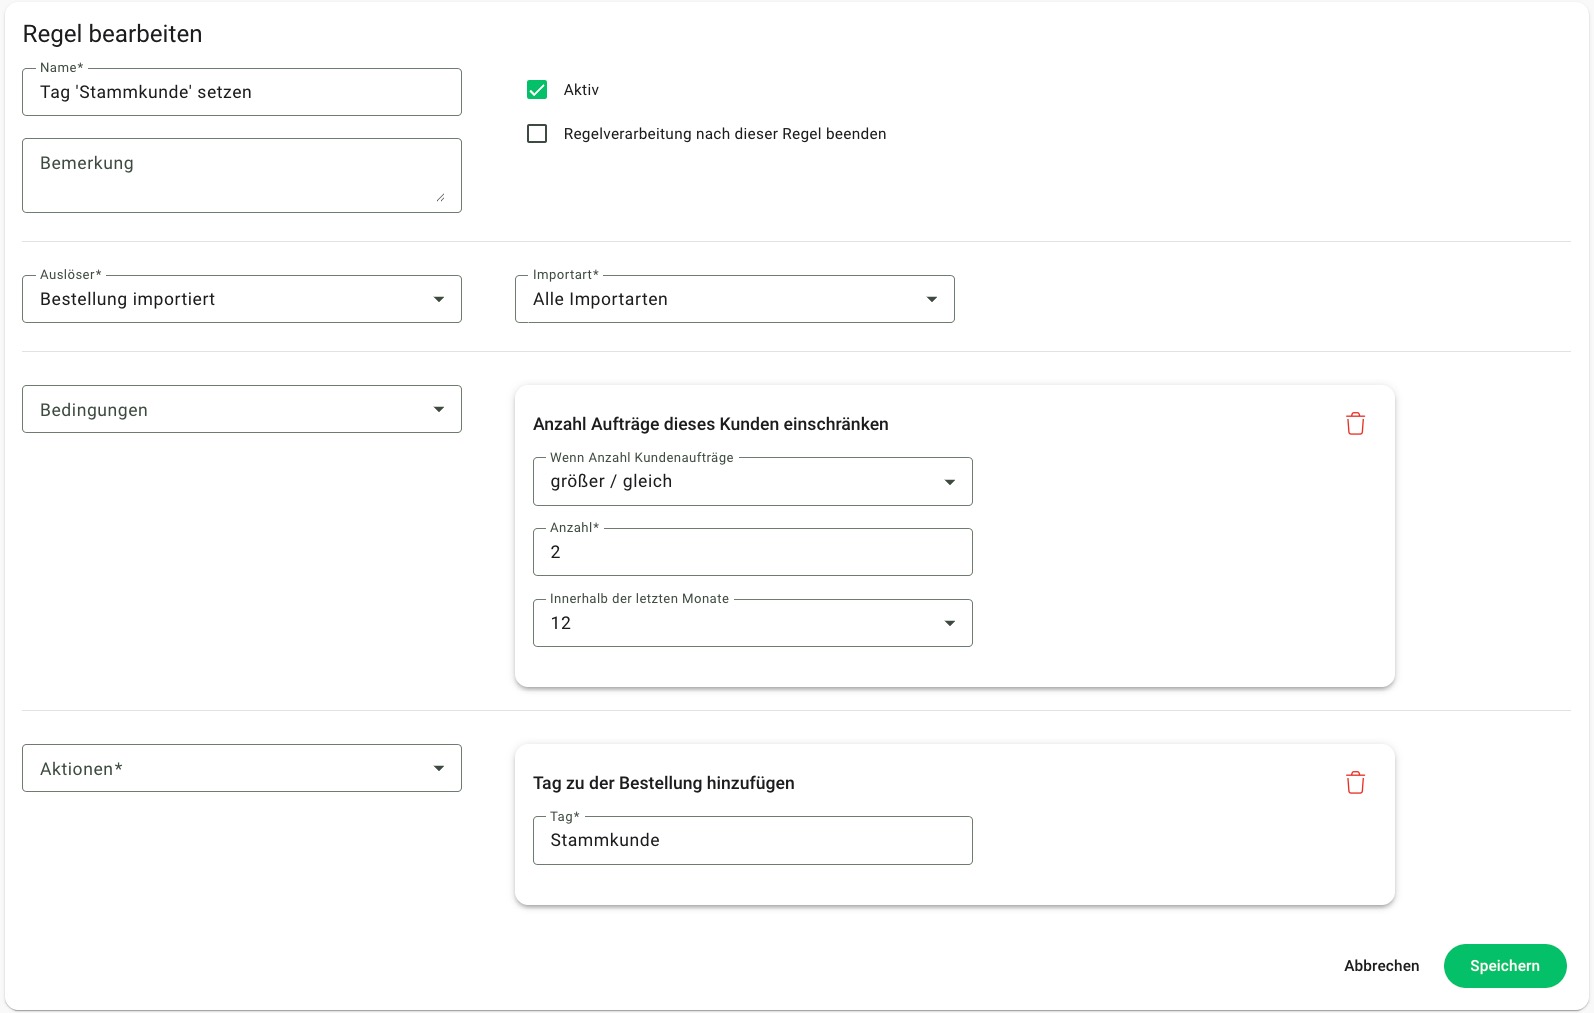The width and height of the screenshot is (1594, 1013).
Task: Open the Auslöser dropdown
Action: [x=242, y=299]
